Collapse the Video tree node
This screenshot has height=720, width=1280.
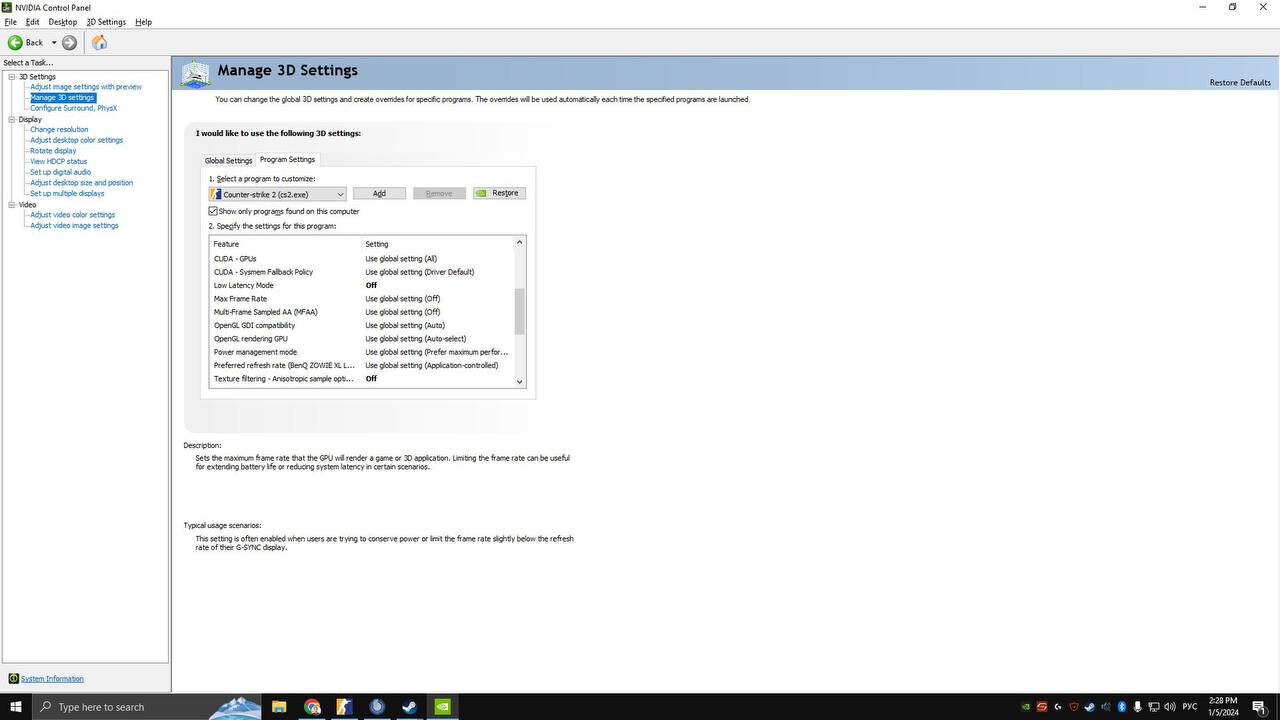point(12,205)
